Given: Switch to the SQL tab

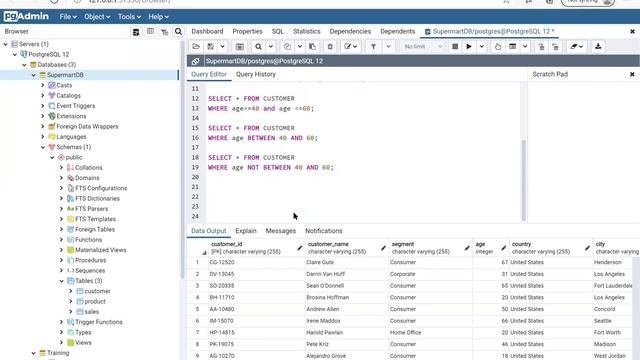Looking at the screenshot, I should coord(278,31).
